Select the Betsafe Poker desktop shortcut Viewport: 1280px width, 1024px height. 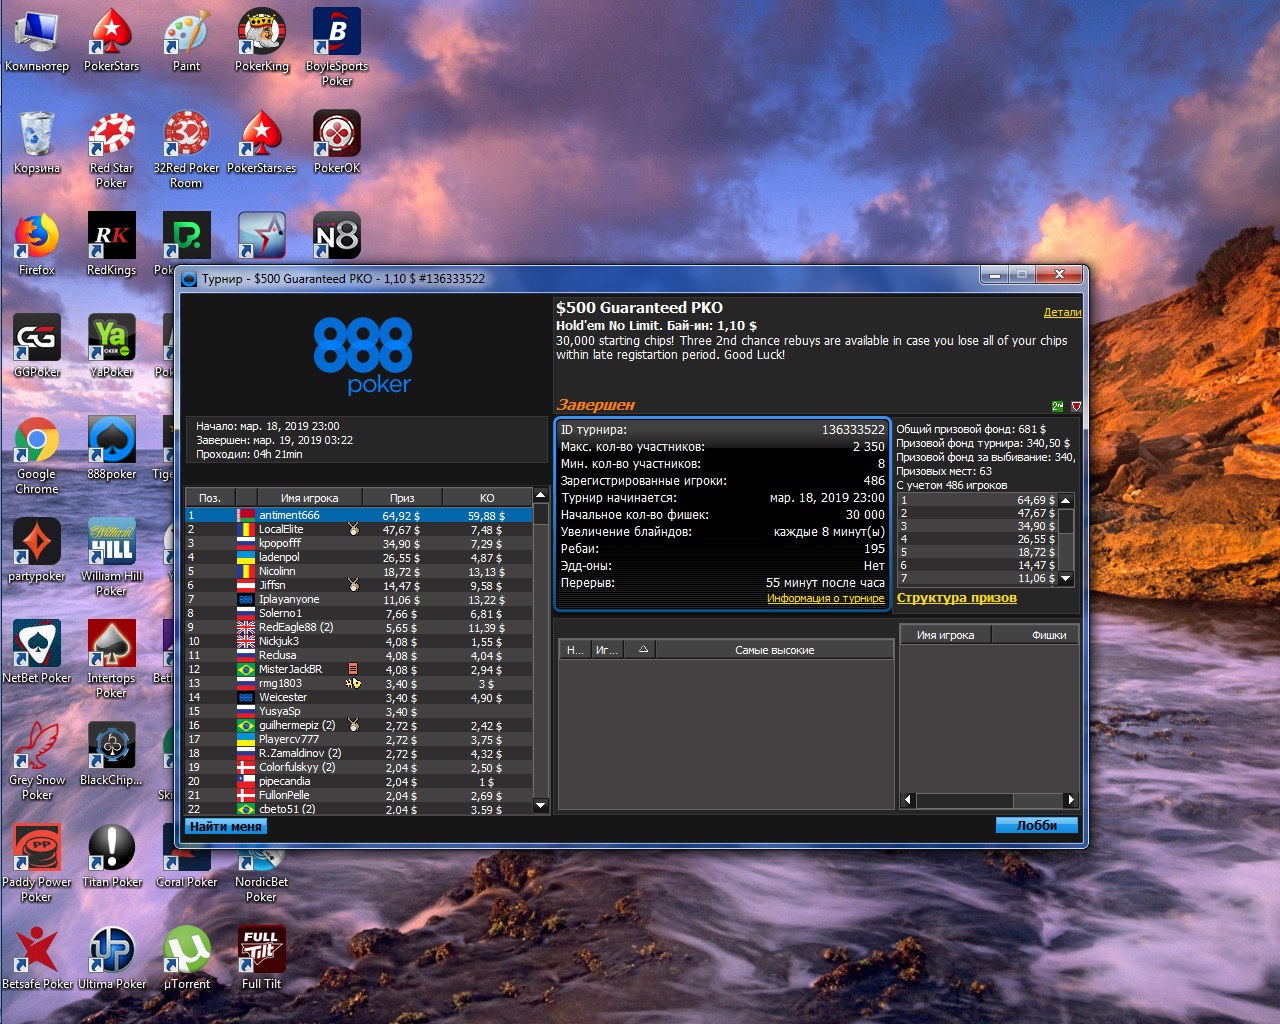[x=37, y=959]
